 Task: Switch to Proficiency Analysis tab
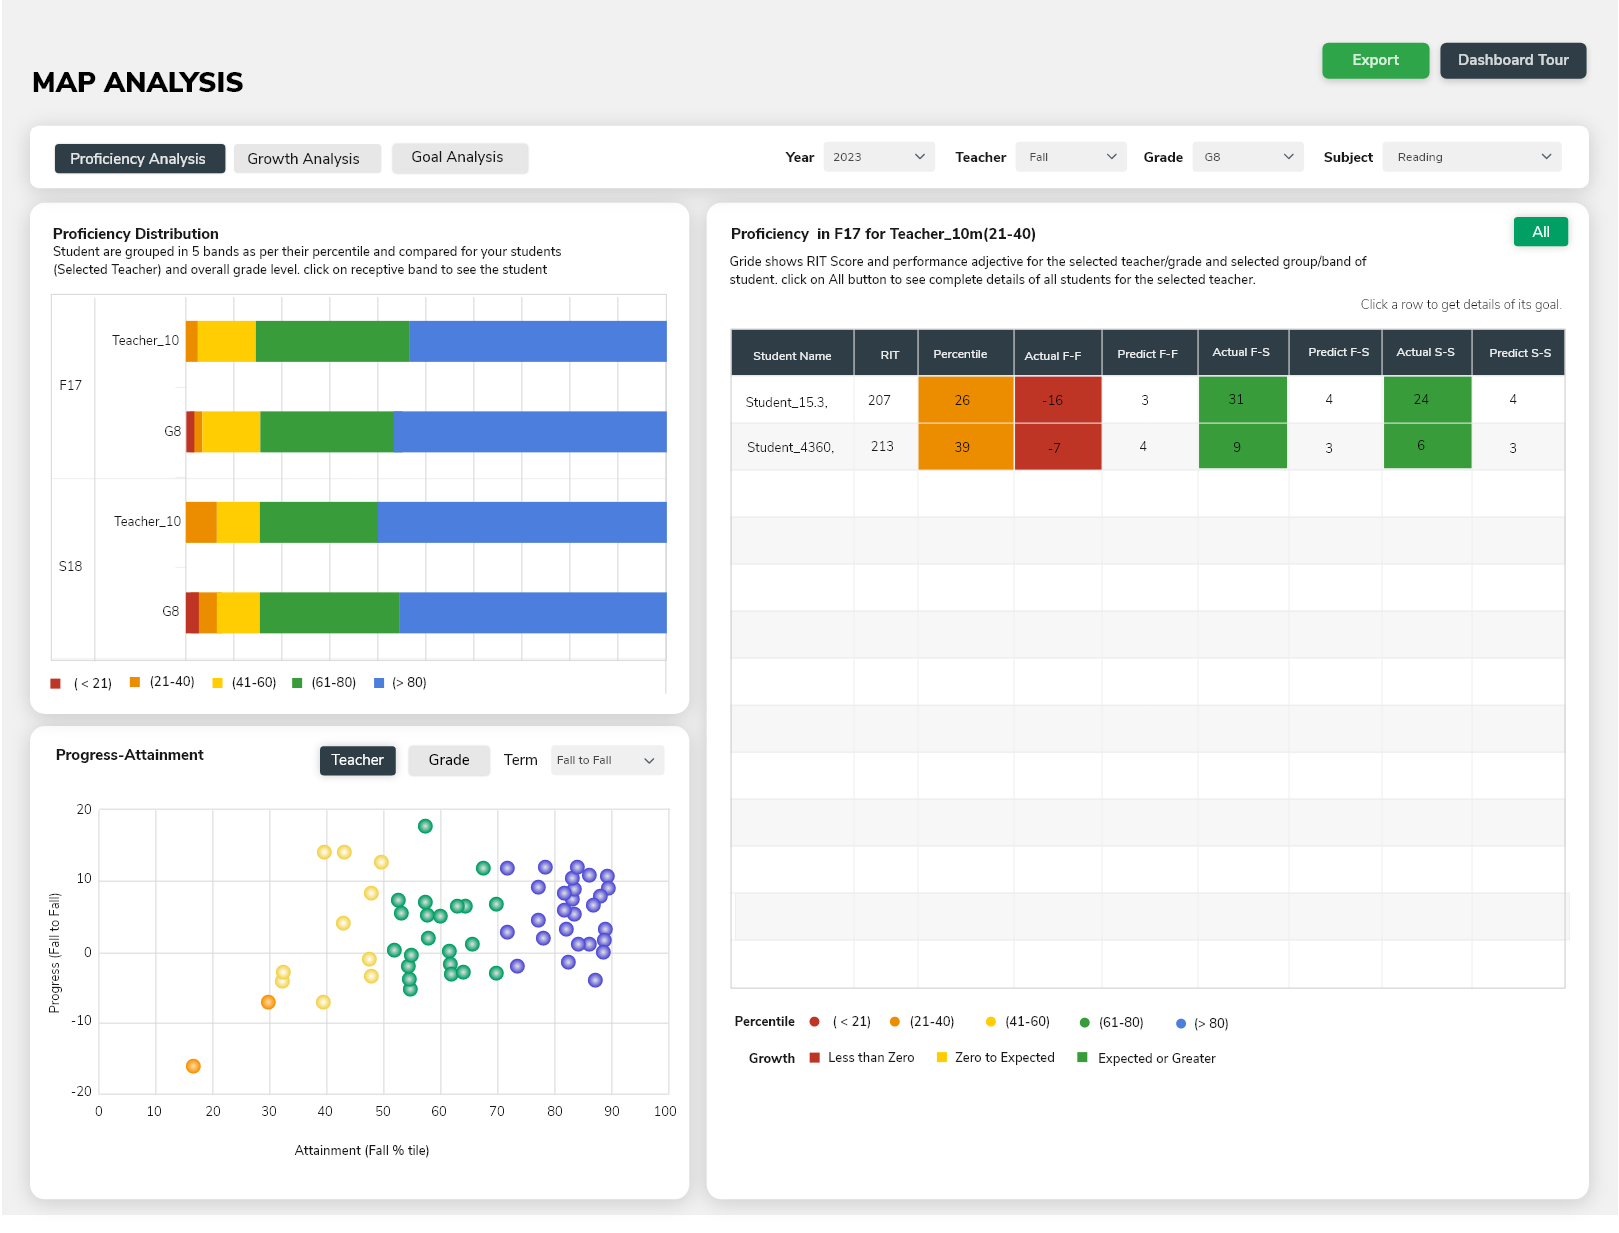138,158
